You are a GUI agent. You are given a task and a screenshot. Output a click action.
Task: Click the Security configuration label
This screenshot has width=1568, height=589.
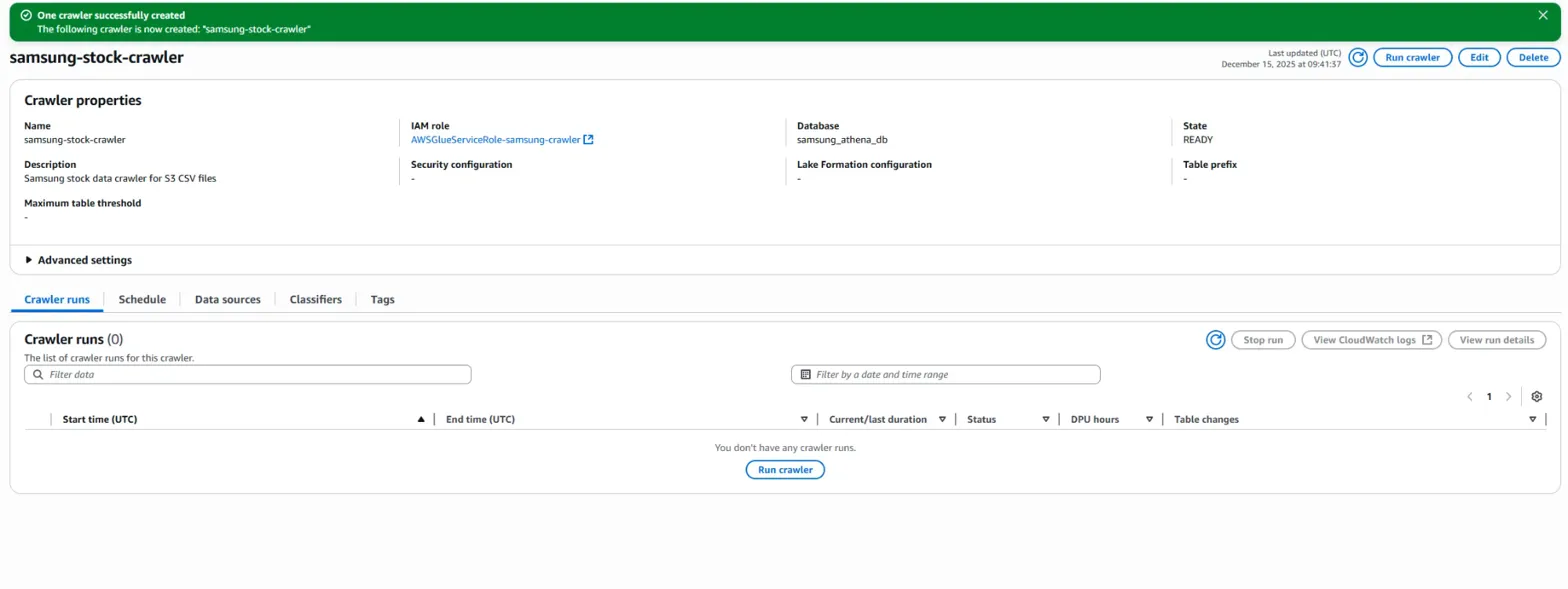(461, 164)
